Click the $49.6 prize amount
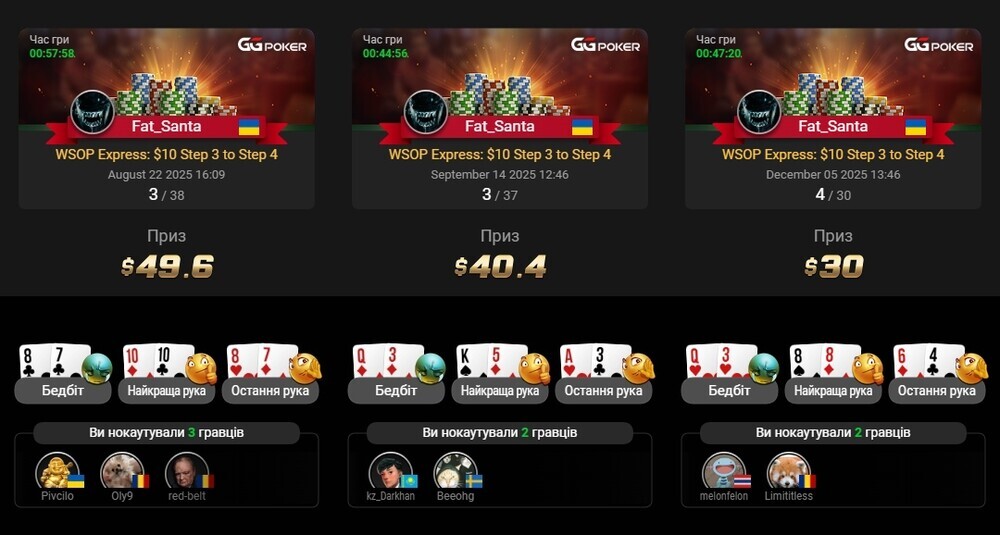 click(167, 267)
